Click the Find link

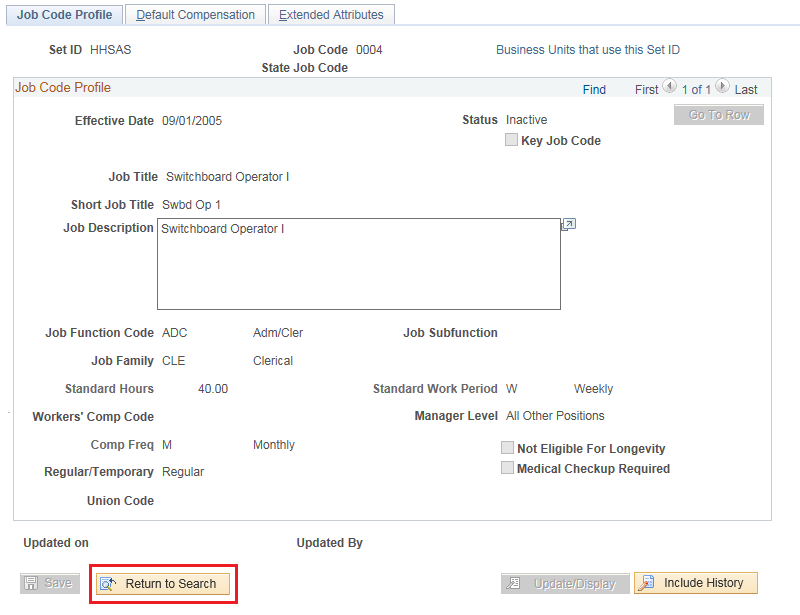(594, 90)
